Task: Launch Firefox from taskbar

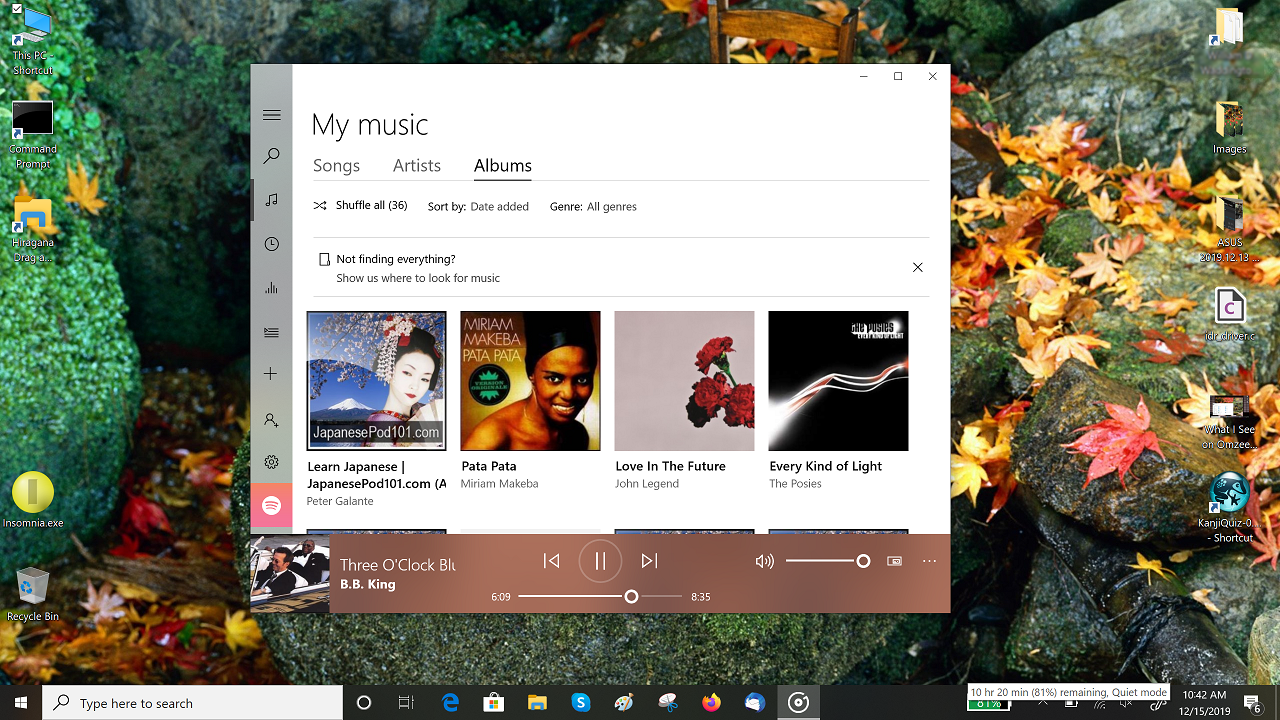Action: (711, 703)
